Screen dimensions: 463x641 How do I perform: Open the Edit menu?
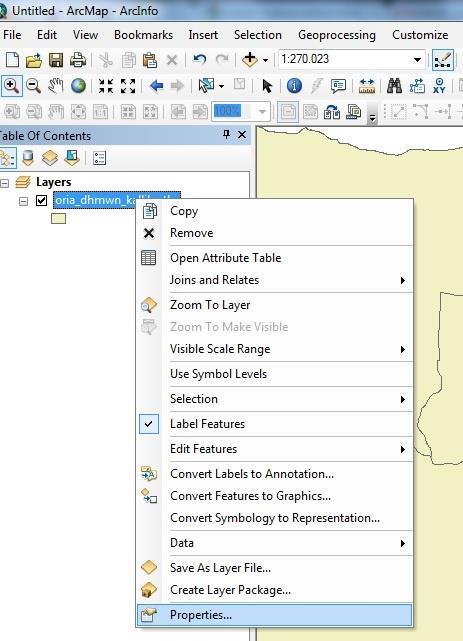[x=47, y=35]
